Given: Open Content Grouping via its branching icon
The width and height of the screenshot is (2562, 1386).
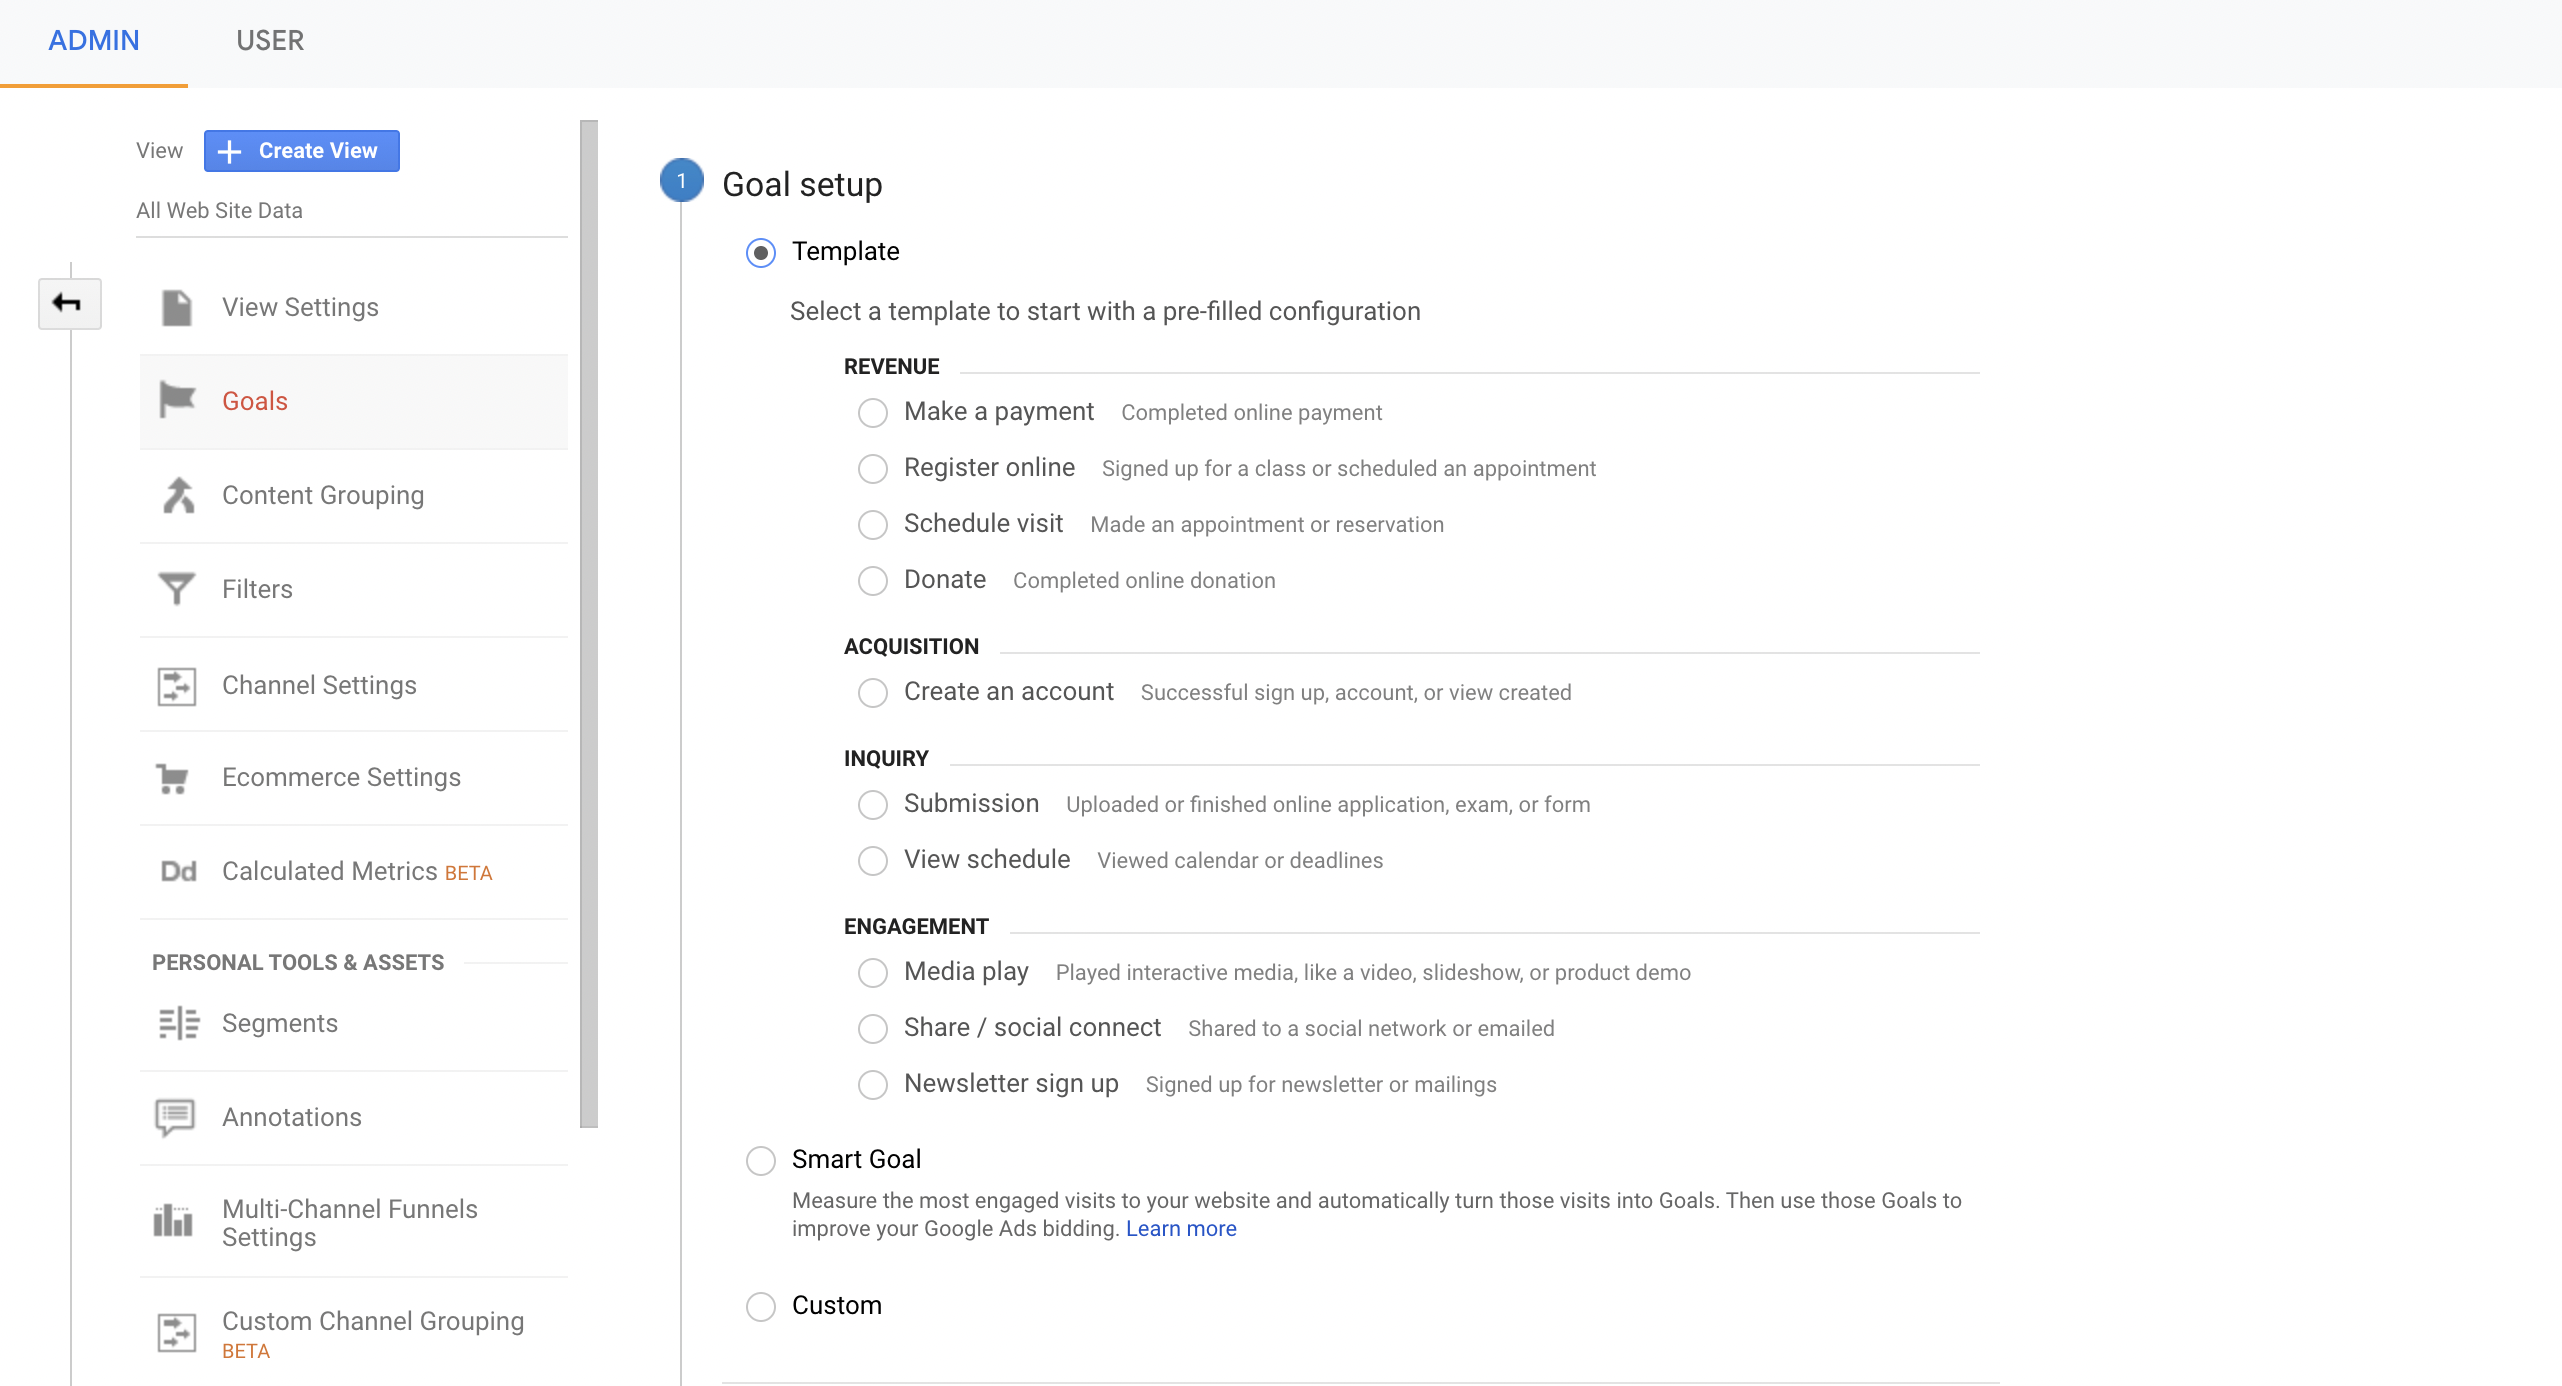Looking at the screenshot, I should click(x=177, y=494).
